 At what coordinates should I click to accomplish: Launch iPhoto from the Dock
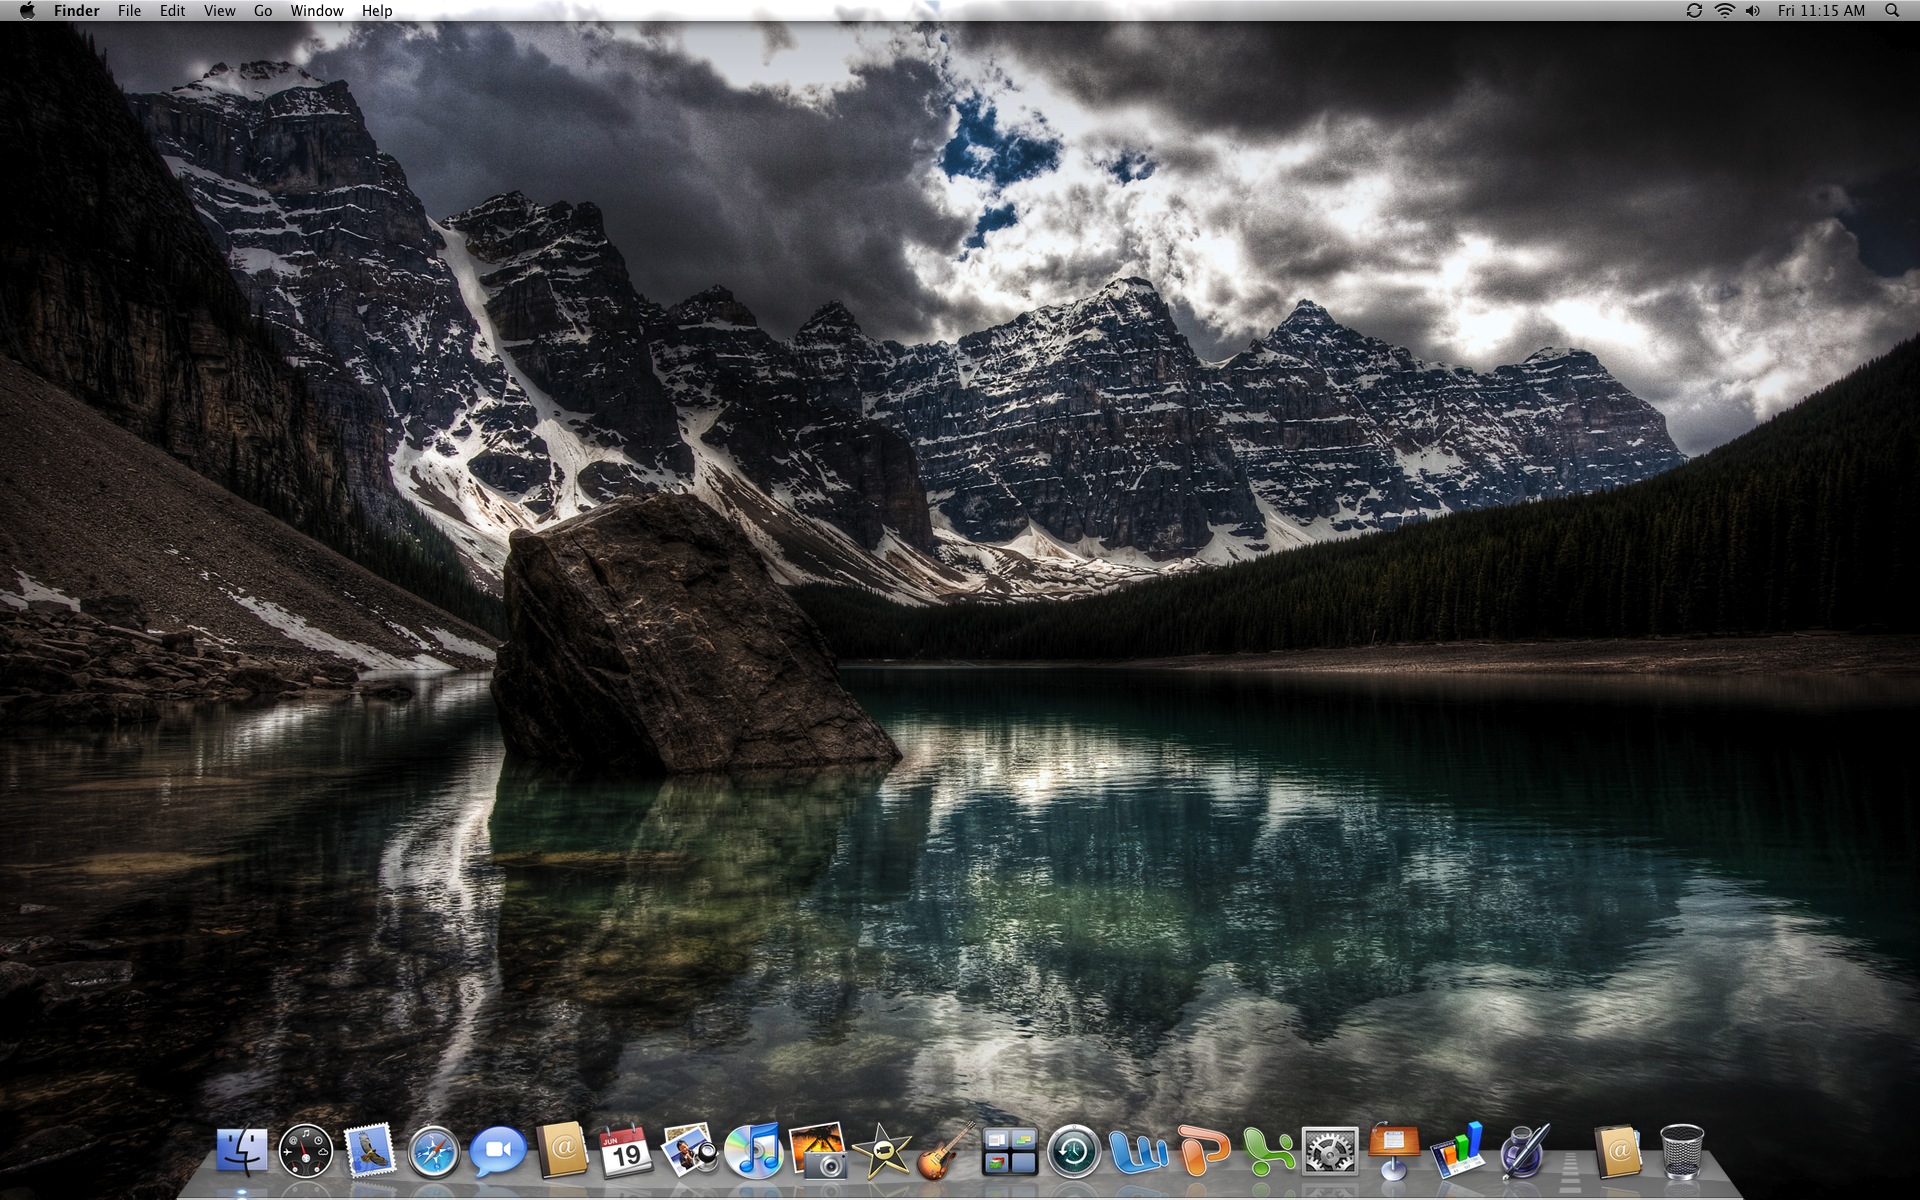(x=818, y=1151)
